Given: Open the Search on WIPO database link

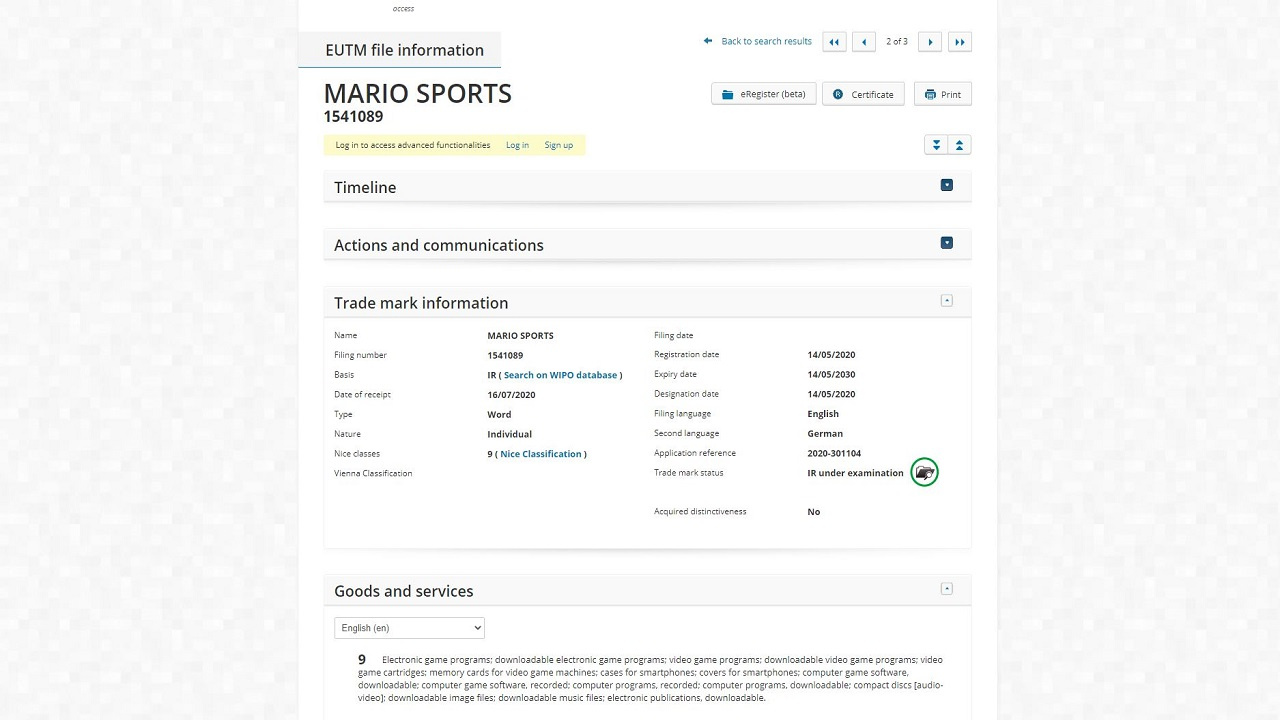Looking at the screenshot, I should point(561,375).
